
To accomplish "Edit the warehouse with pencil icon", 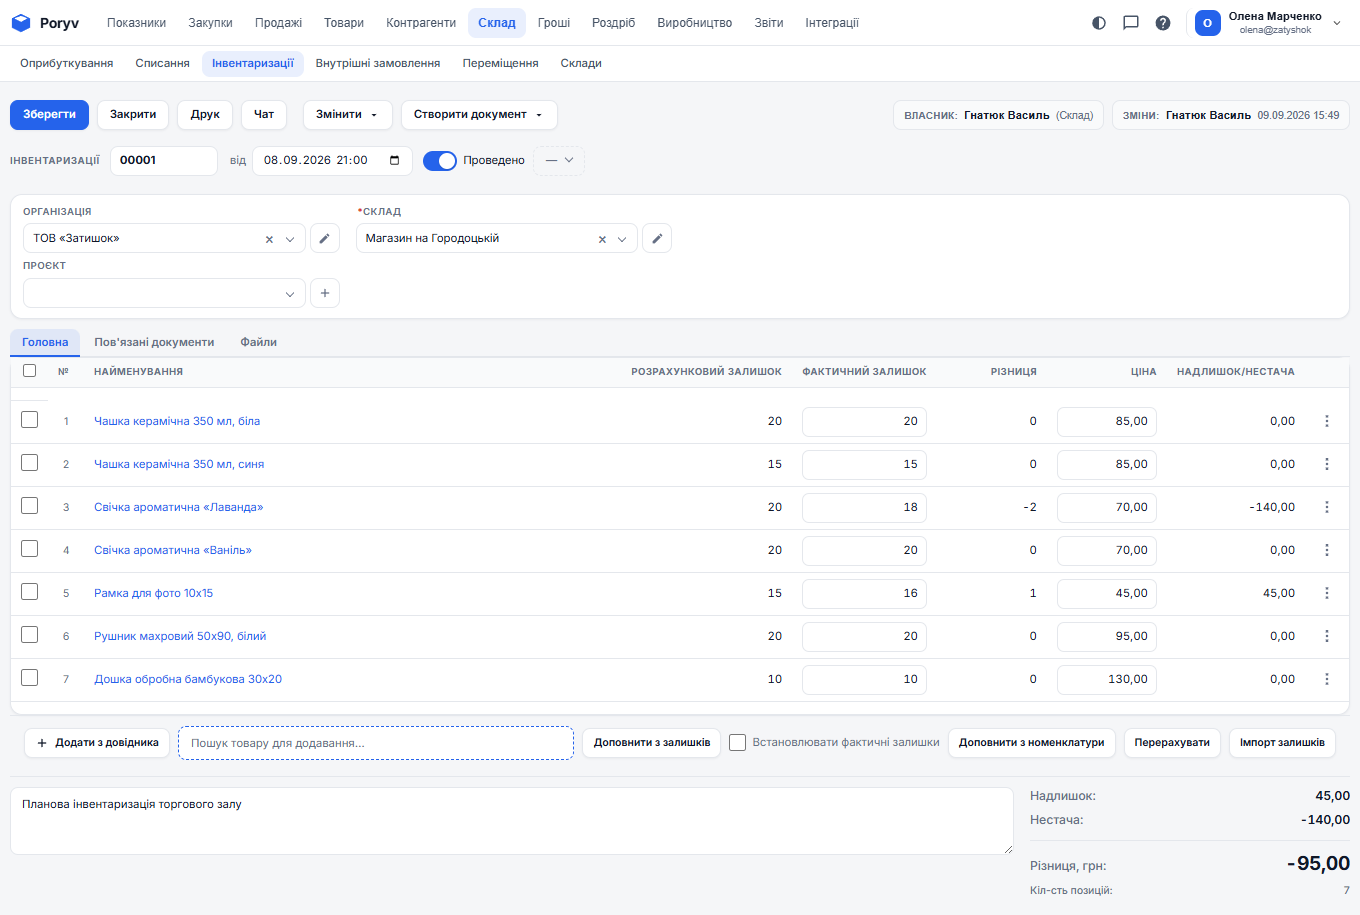I will (657, 238).
